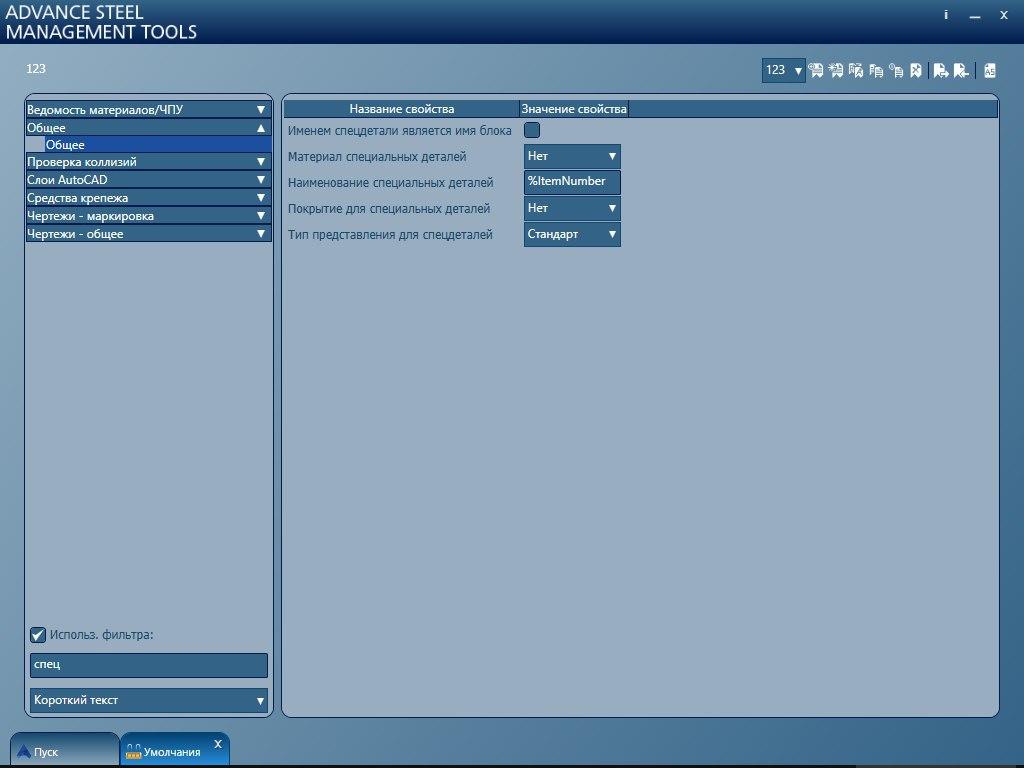
Task: Click the export icon with right arrow
Action: (x=941, y=70)
